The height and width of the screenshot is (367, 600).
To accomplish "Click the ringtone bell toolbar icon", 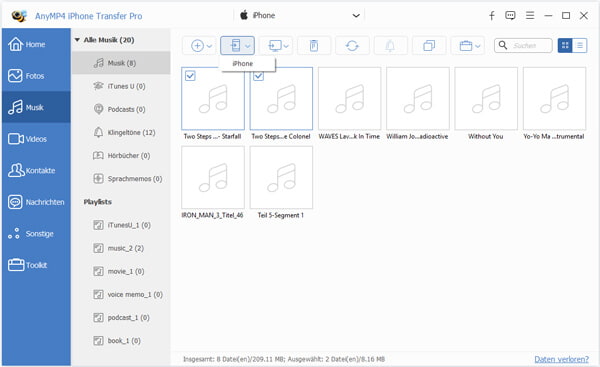I will coord(390,46).
